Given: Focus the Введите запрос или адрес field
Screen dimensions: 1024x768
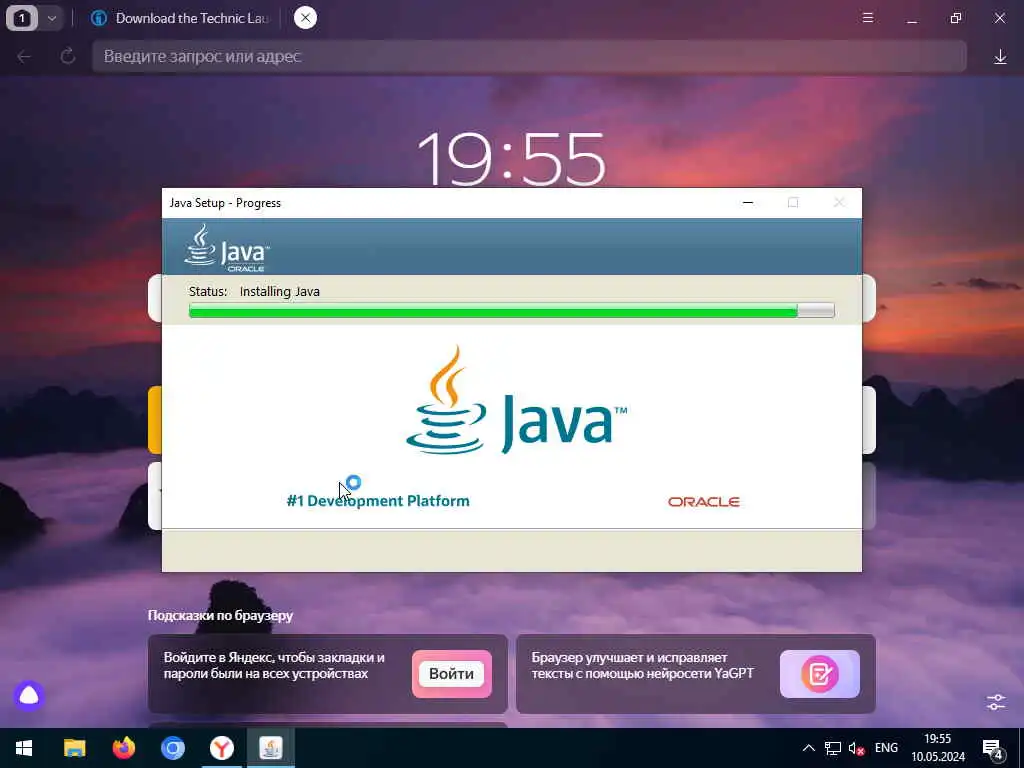Looking at the screenshot, I should [x=529, y=56].
